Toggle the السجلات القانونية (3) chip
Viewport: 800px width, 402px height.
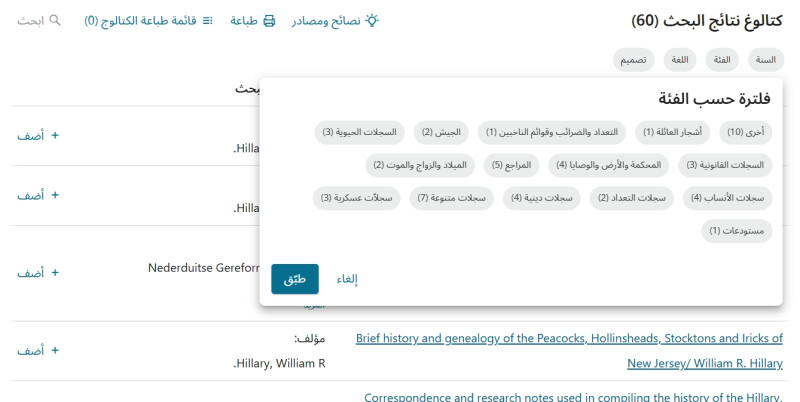(x=724, y=165)
